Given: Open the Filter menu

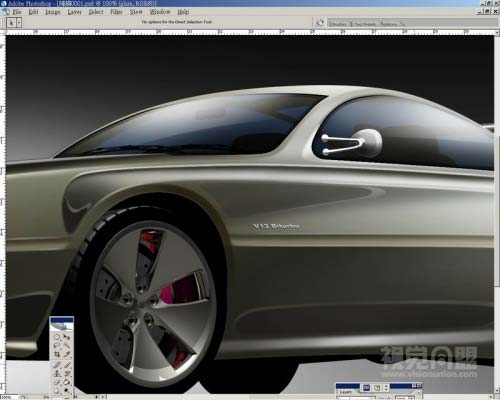Looking at the screenshot, I should coord(116,12).
